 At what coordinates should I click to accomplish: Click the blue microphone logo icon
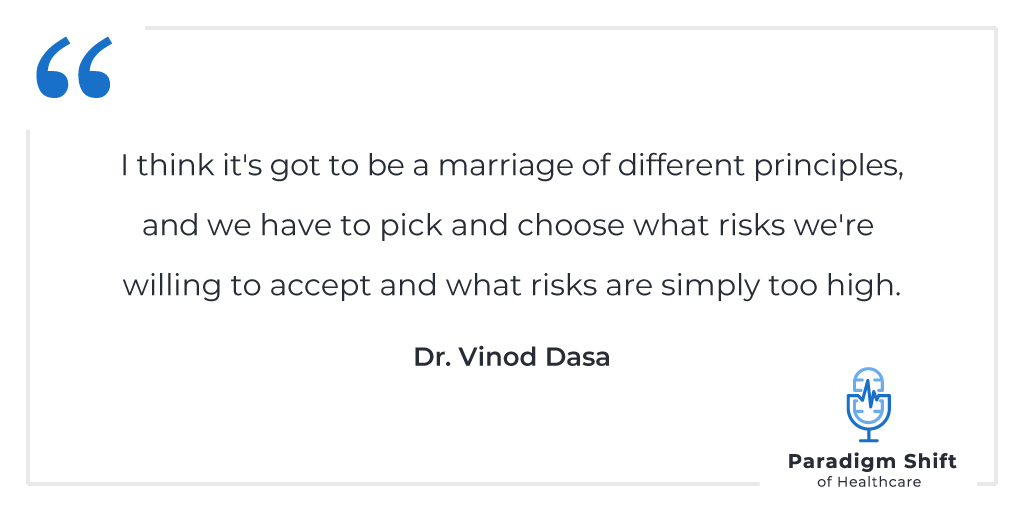(x=869, y=405)
